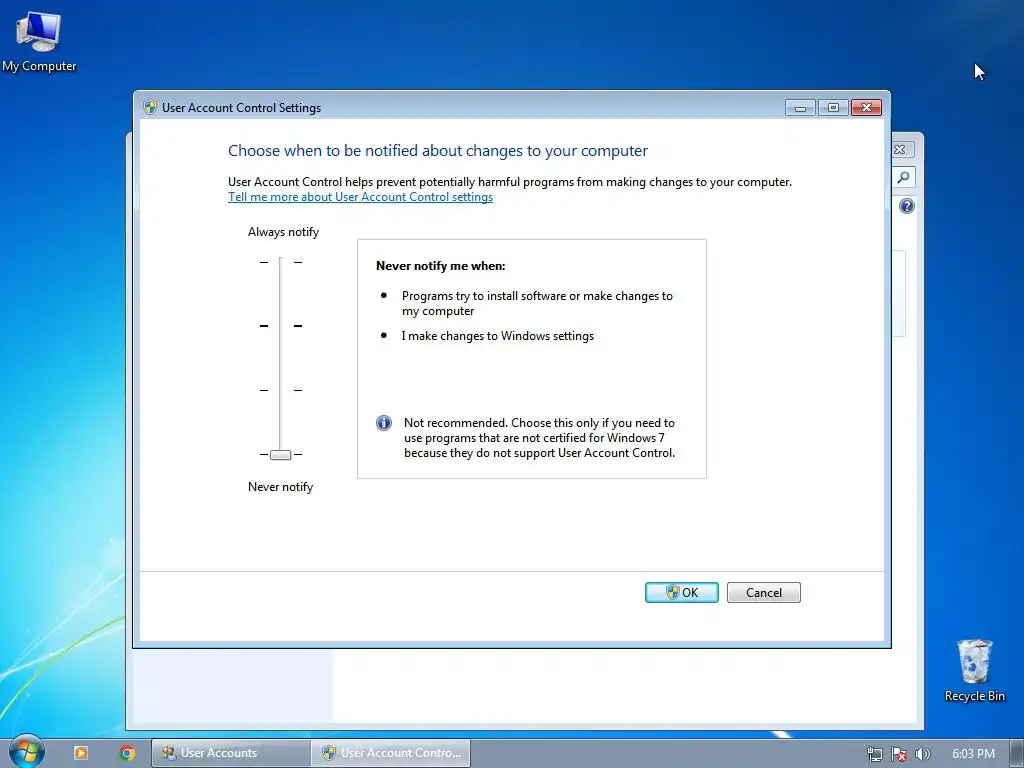Click the UAC slider thumb at Never notify
The height and width of the screenshot is (768, 1024).
click(280, 455)
